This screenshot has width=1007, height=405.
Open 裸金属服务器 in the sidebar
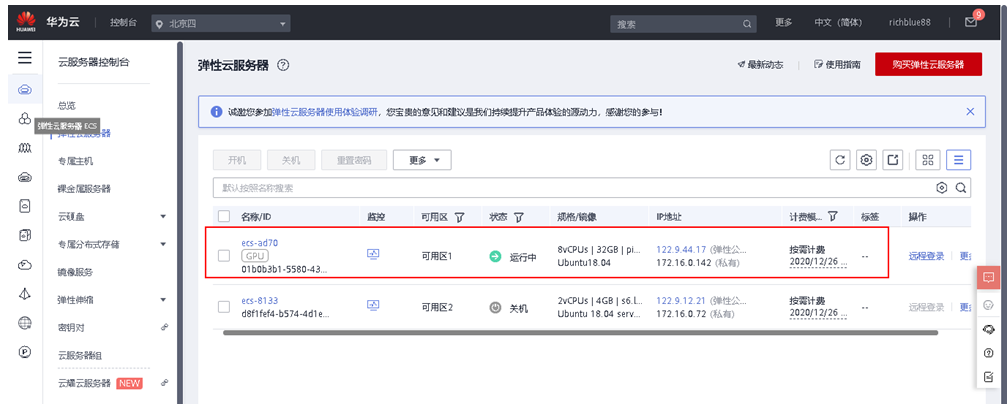point(84,189)
